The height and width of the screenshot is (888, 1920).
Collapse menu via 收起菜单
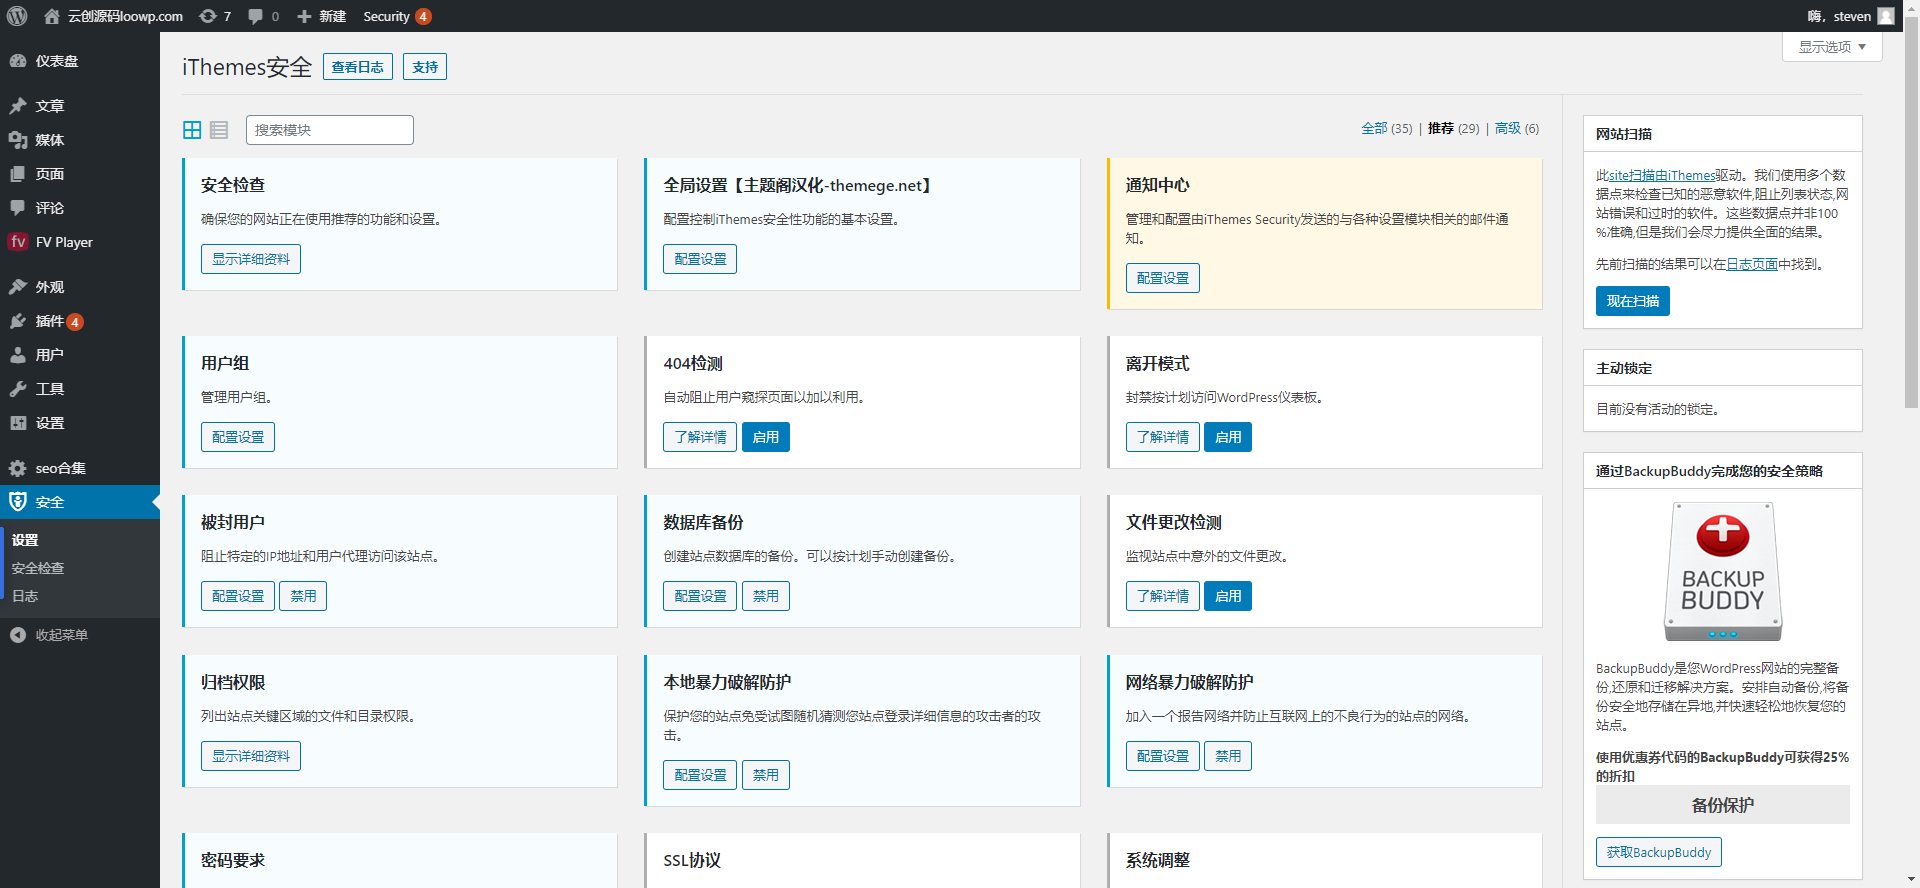pos(80,635)
